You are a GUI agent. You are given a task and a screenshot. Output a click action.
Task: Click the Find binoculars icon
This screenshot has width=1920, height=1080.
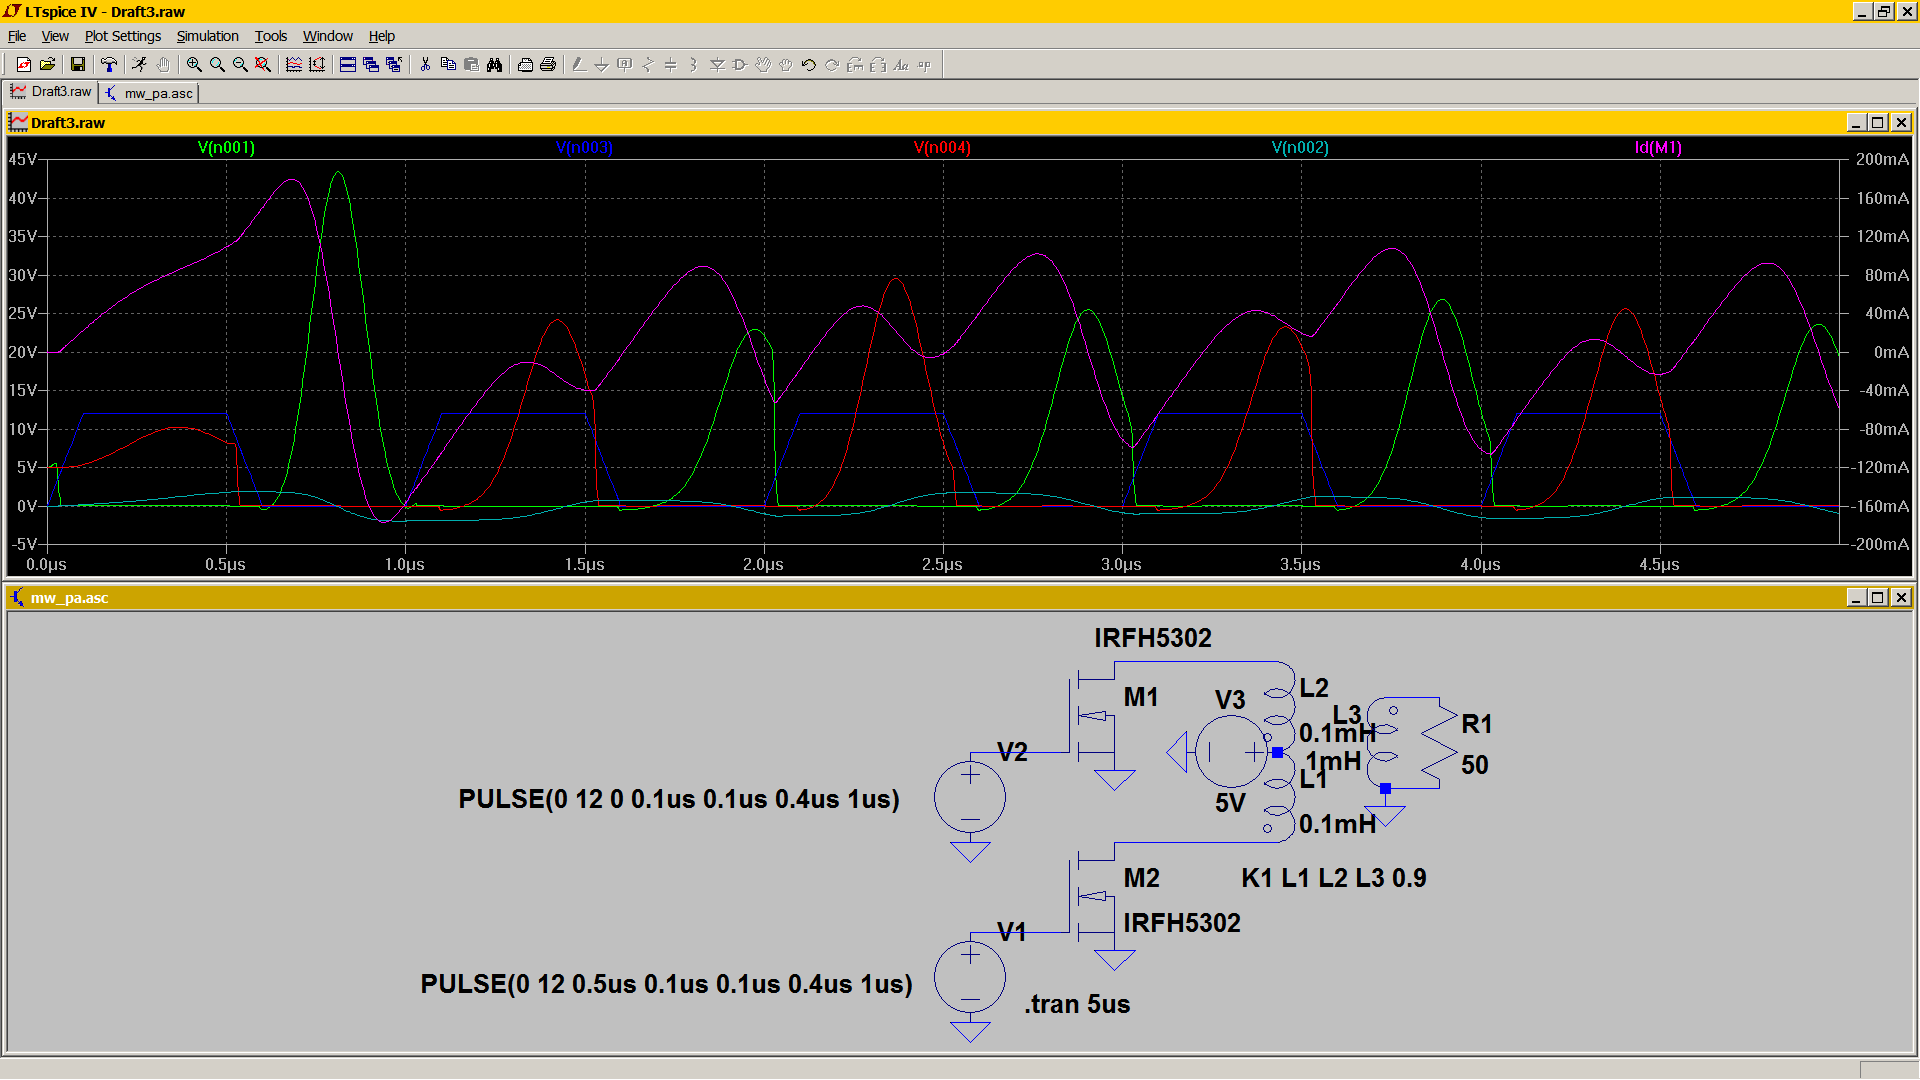click(494, 65)
